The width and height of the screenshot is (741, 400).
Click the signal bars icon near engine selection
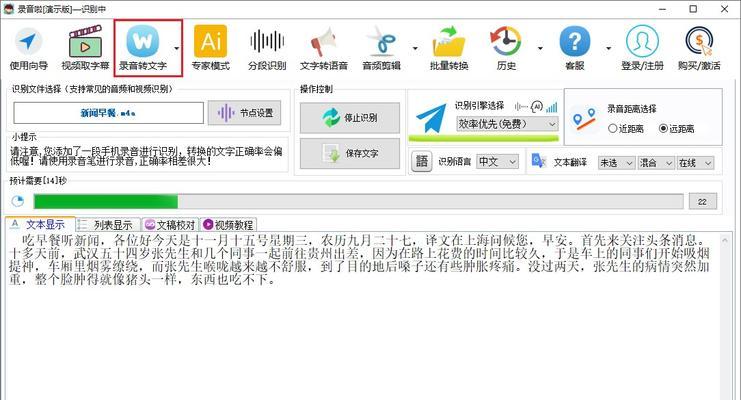point(551,107)
